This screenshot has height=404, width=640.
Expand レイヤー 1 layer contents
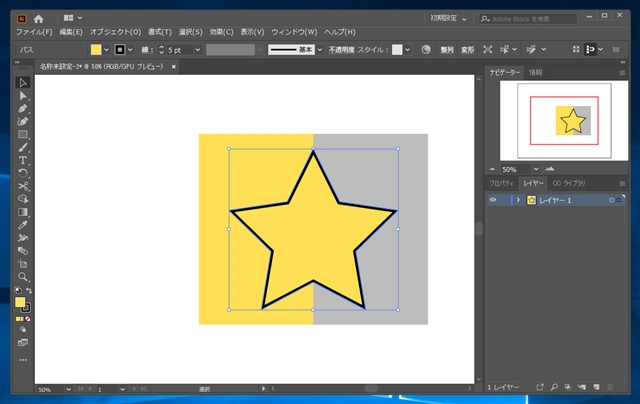518,200
